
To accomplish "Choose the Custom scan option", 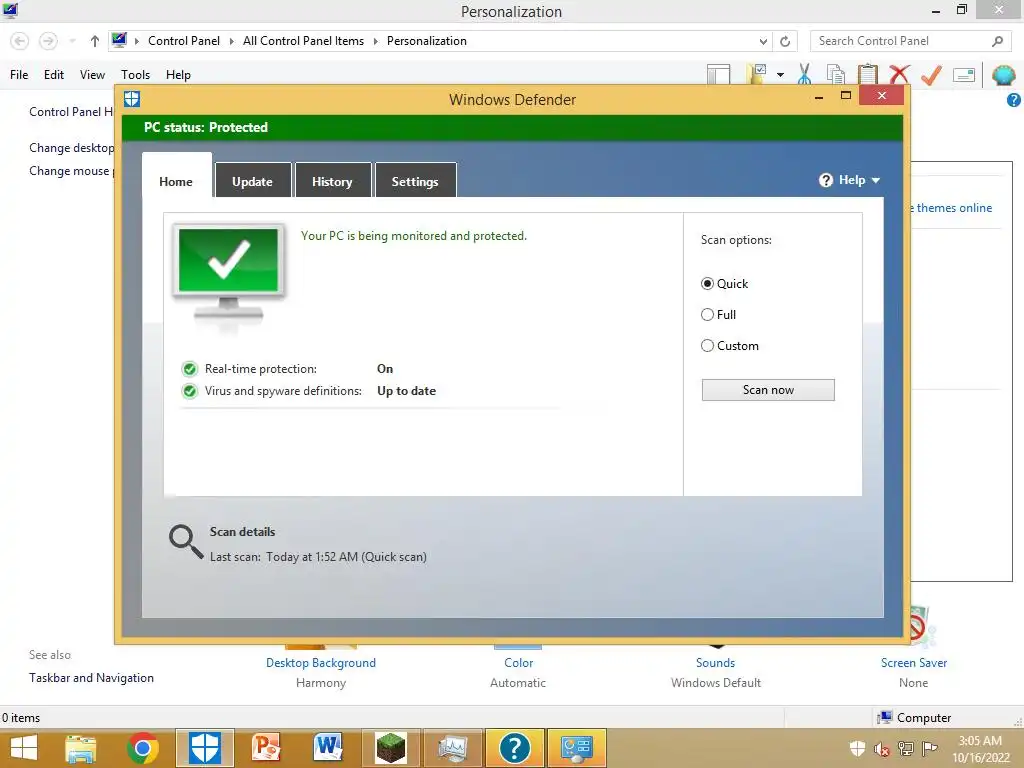I will (707, 345).
